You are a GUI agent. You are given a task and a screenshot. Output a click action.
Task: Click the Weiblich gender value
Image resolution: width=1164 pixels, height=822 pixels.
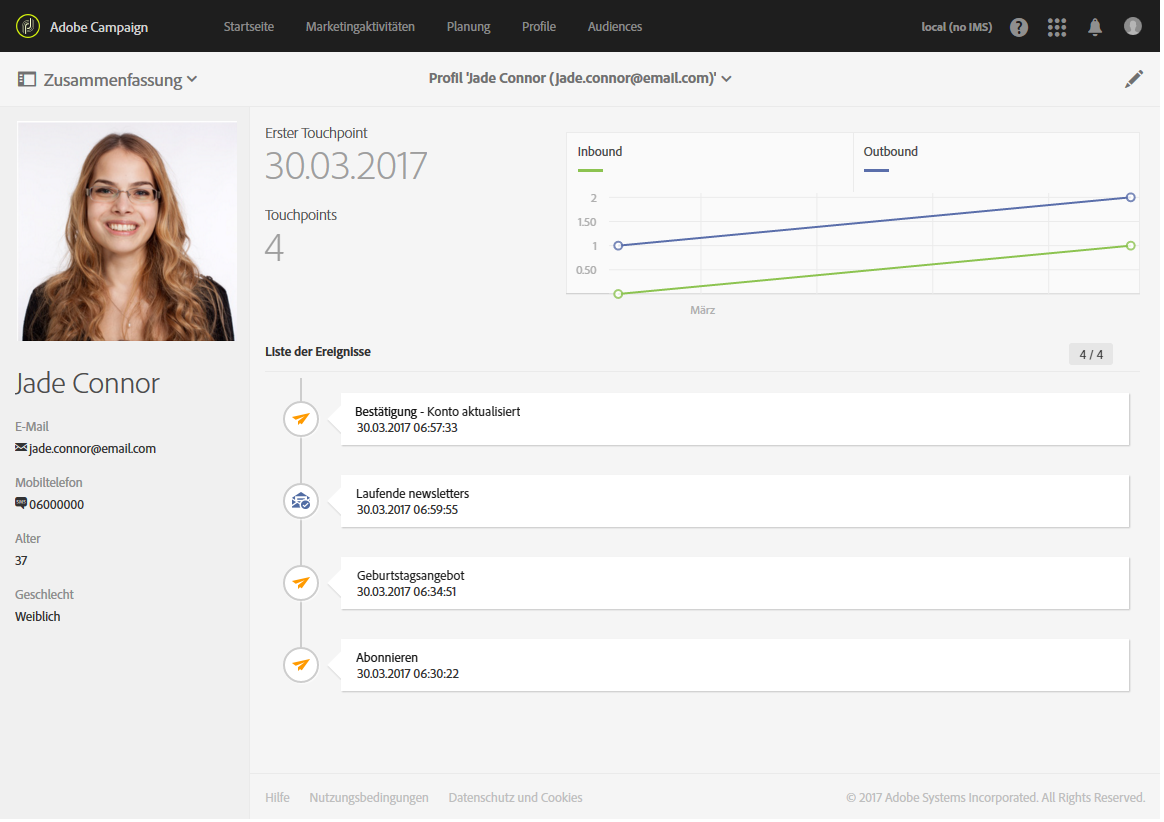coord(38,616)
